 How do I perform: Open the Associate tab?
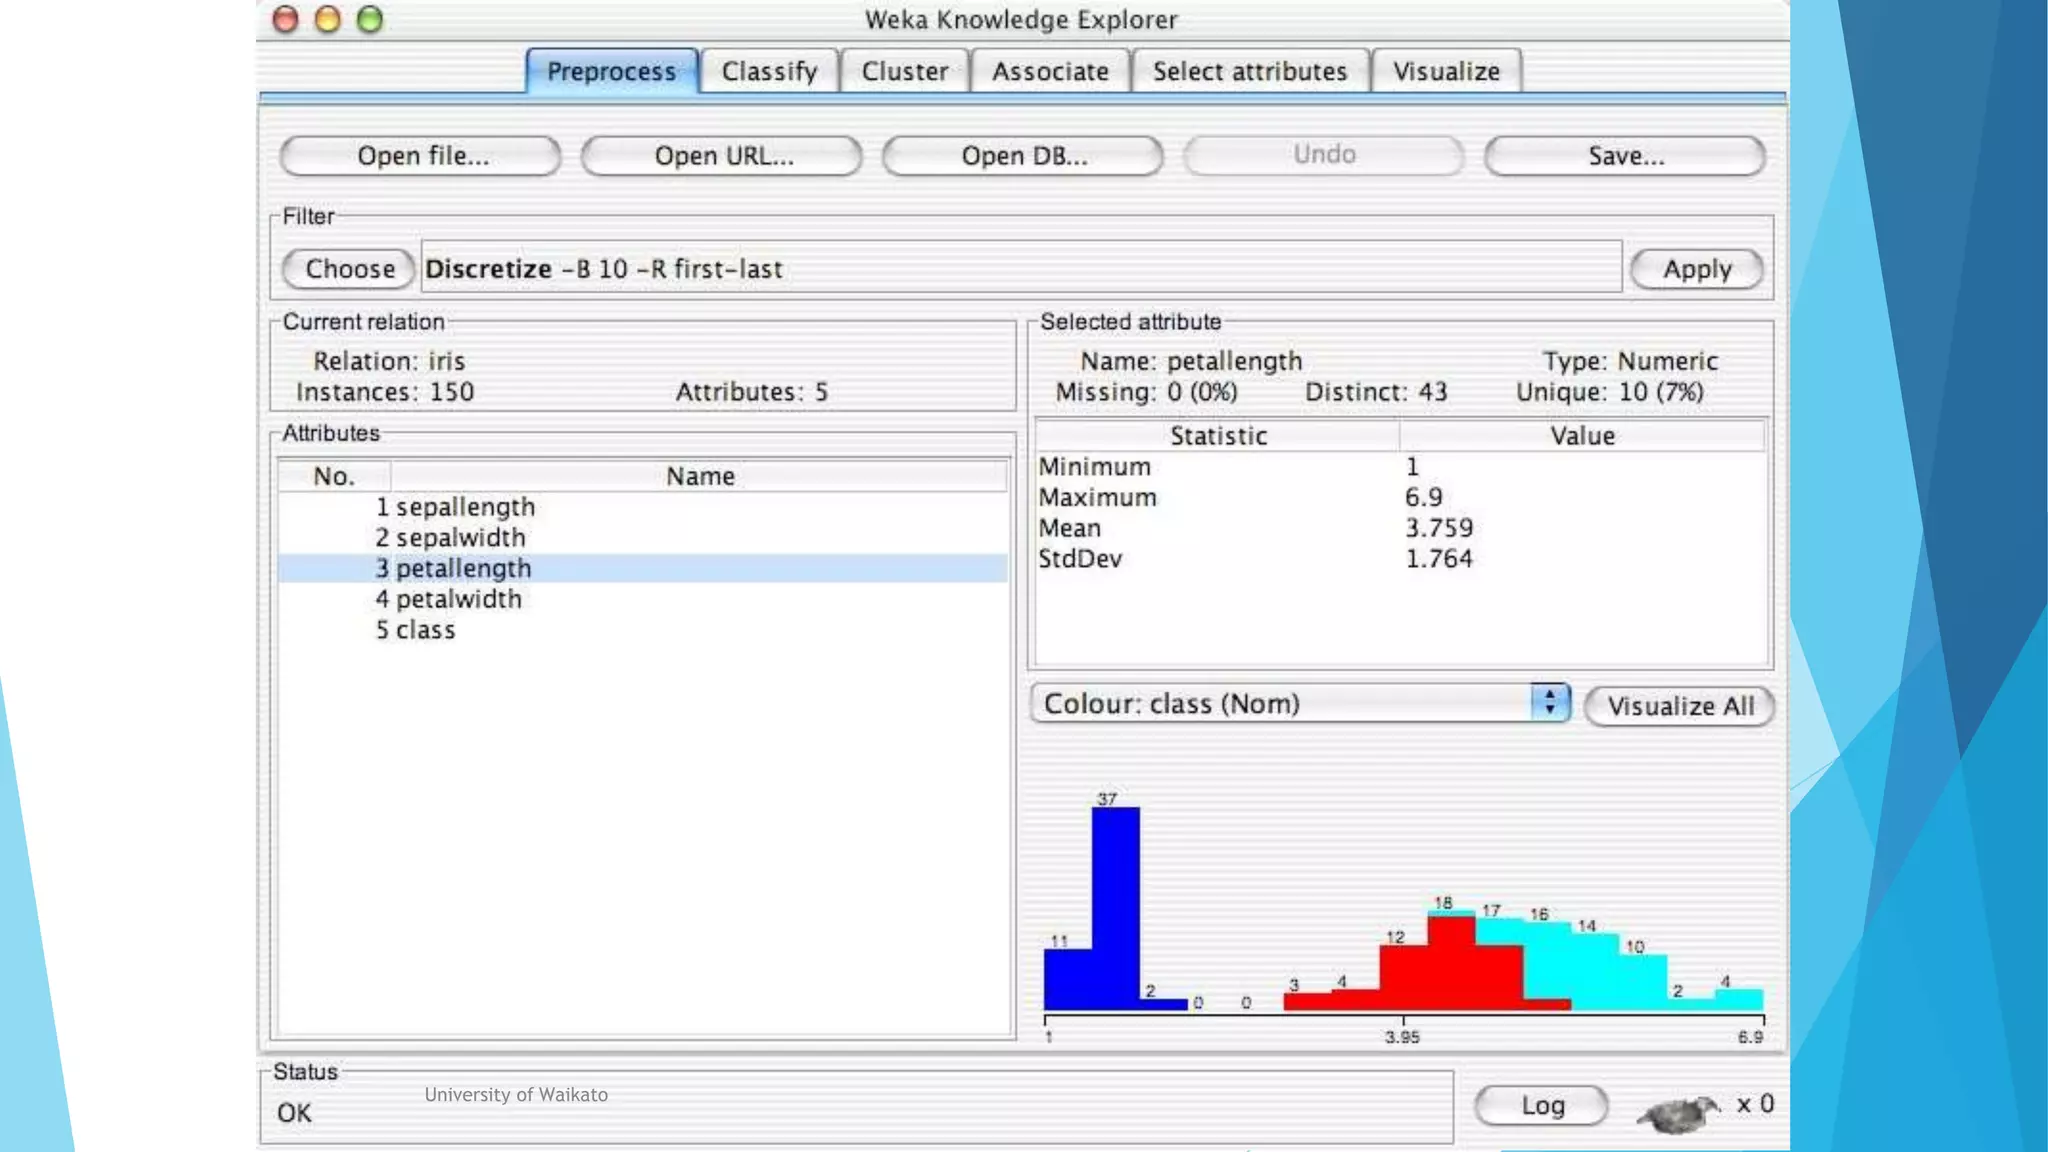1050,72
